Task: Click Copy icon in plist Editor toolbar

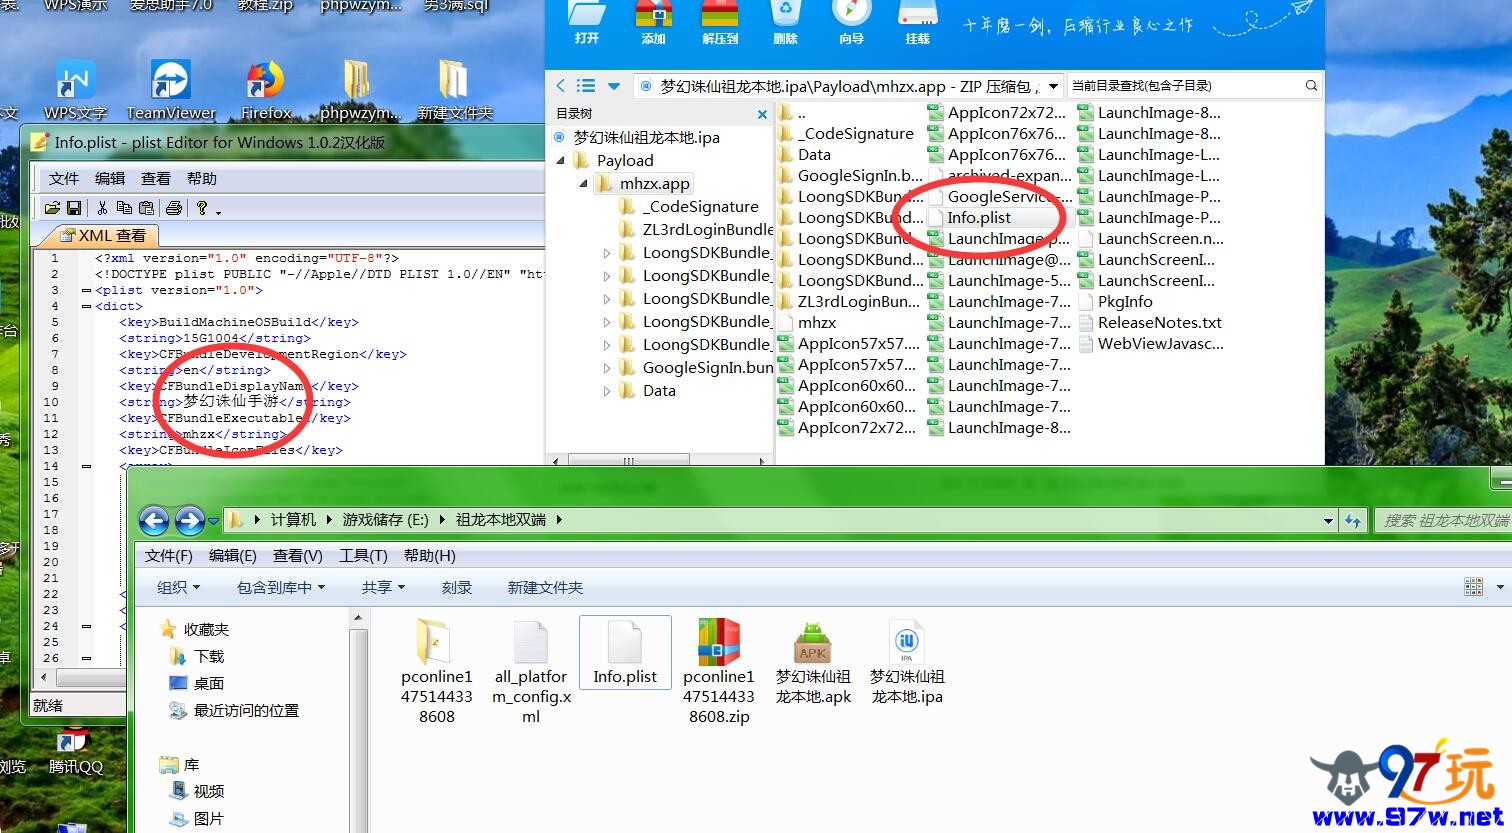Action: 124,208
